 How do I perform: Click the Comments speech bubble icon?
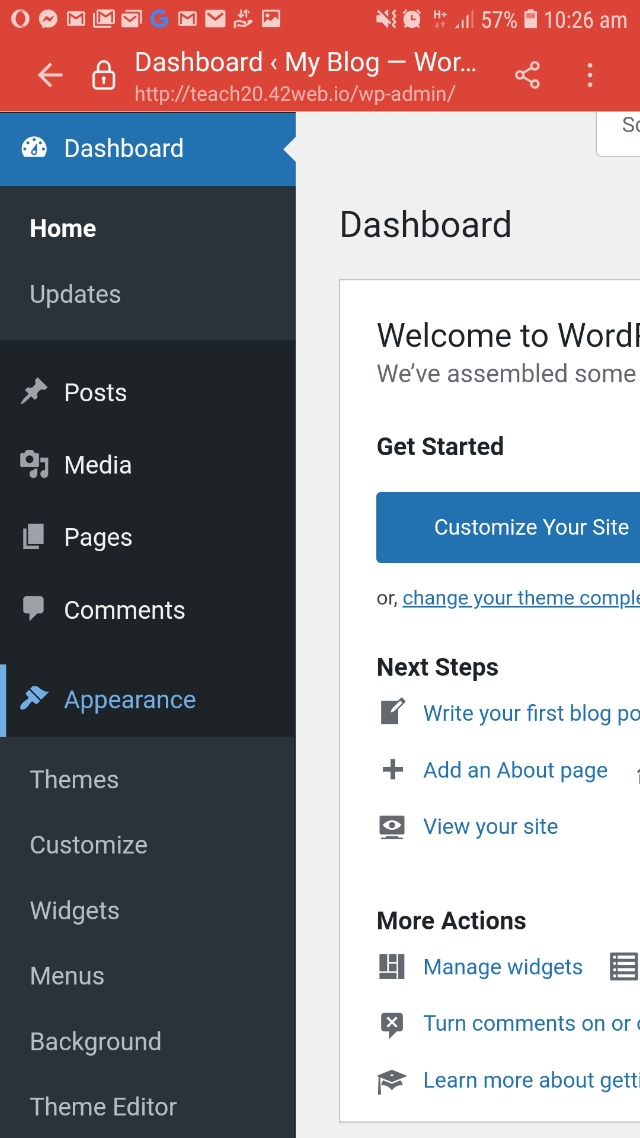(34, 609)
